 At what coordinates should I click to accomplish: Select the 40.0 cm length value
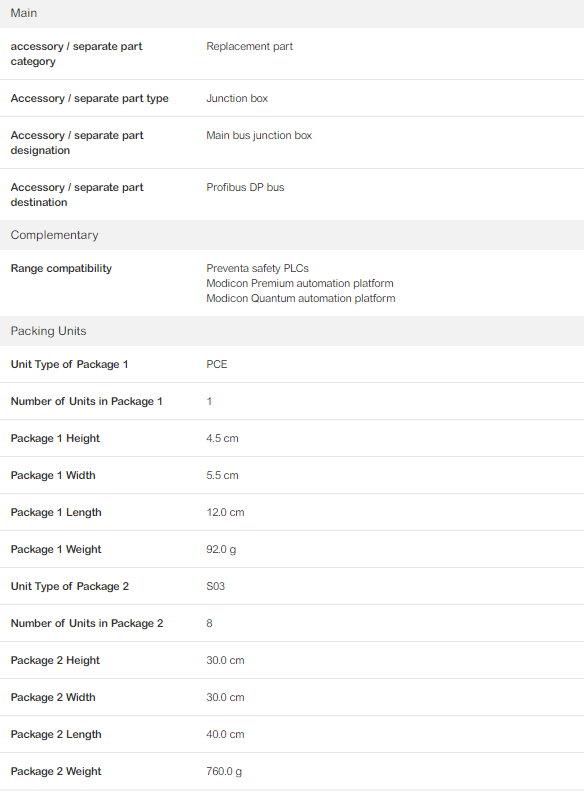click(225, 734)
